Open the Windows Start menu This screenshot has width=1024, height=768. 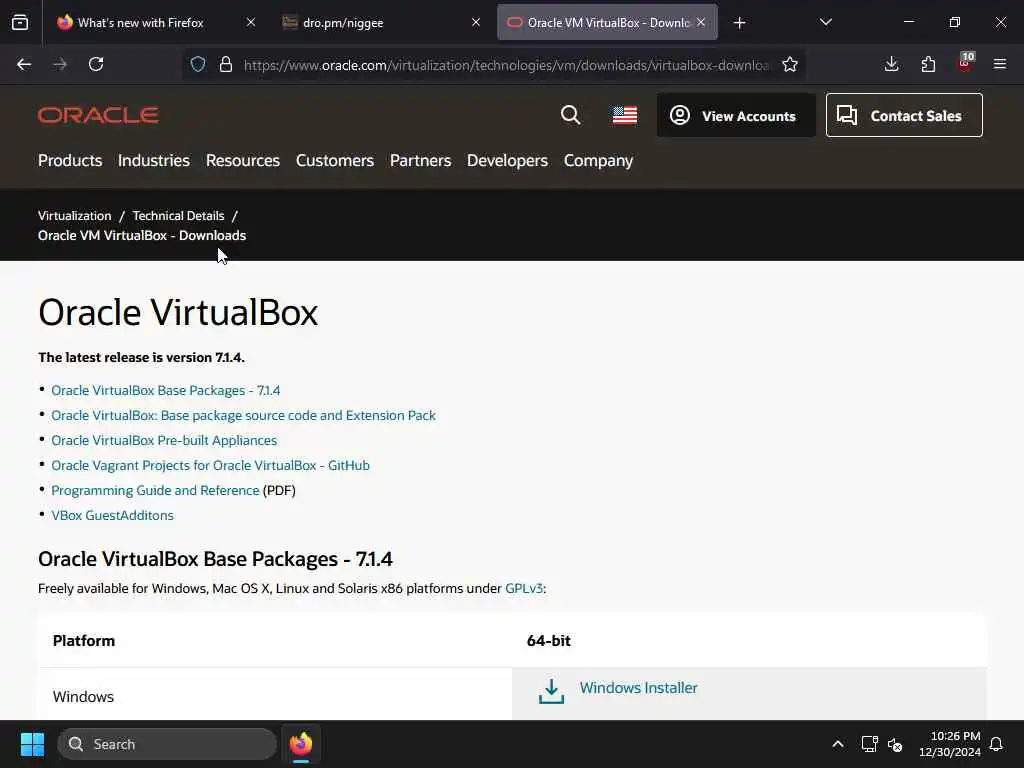click(32, 744)
